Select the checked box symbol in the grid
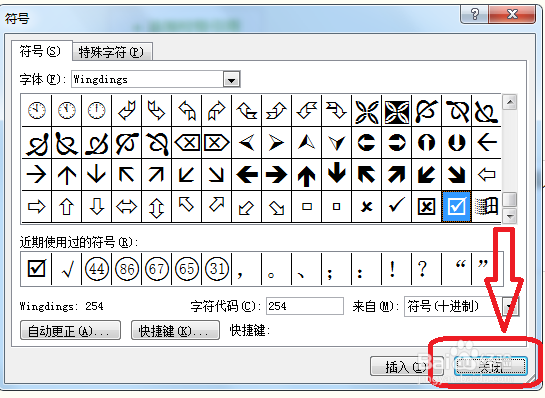The height and width of the screenshot is (398, 545). click(x=456, y=206)
